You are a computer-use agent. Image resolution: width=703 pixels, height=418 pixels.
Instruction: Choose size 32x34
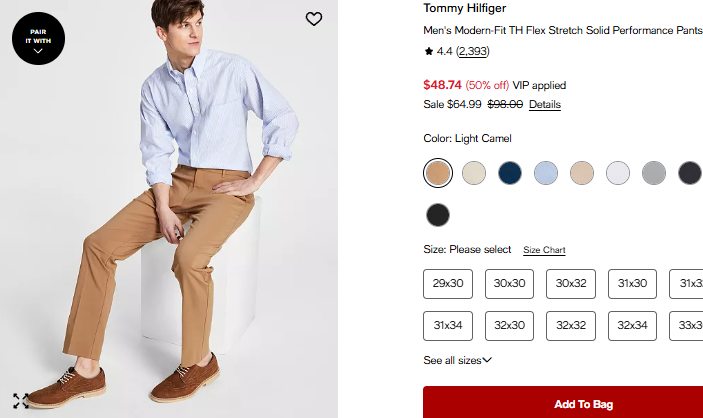pyautogui.click(x=632, y=326)
